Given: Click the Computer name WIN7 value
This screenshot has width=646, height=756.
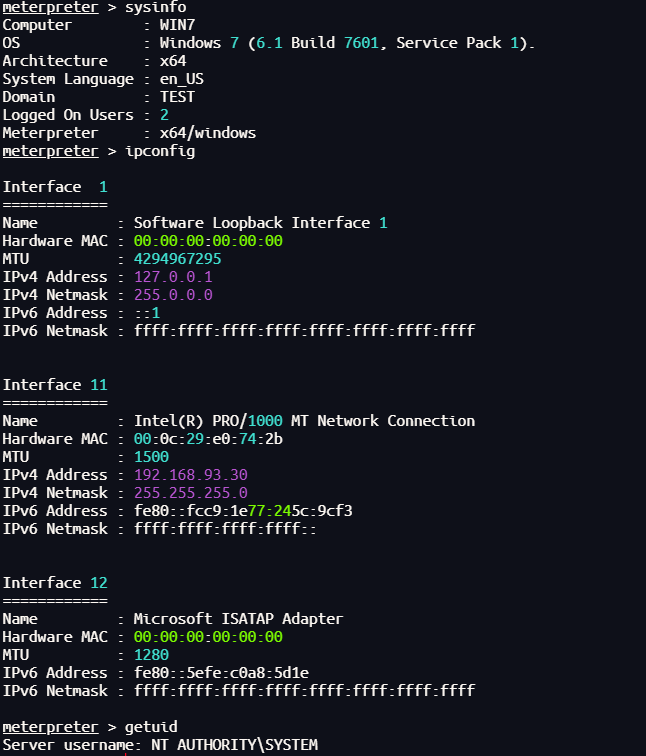Looking at the screenshot, I should click(x=176, y=25).
